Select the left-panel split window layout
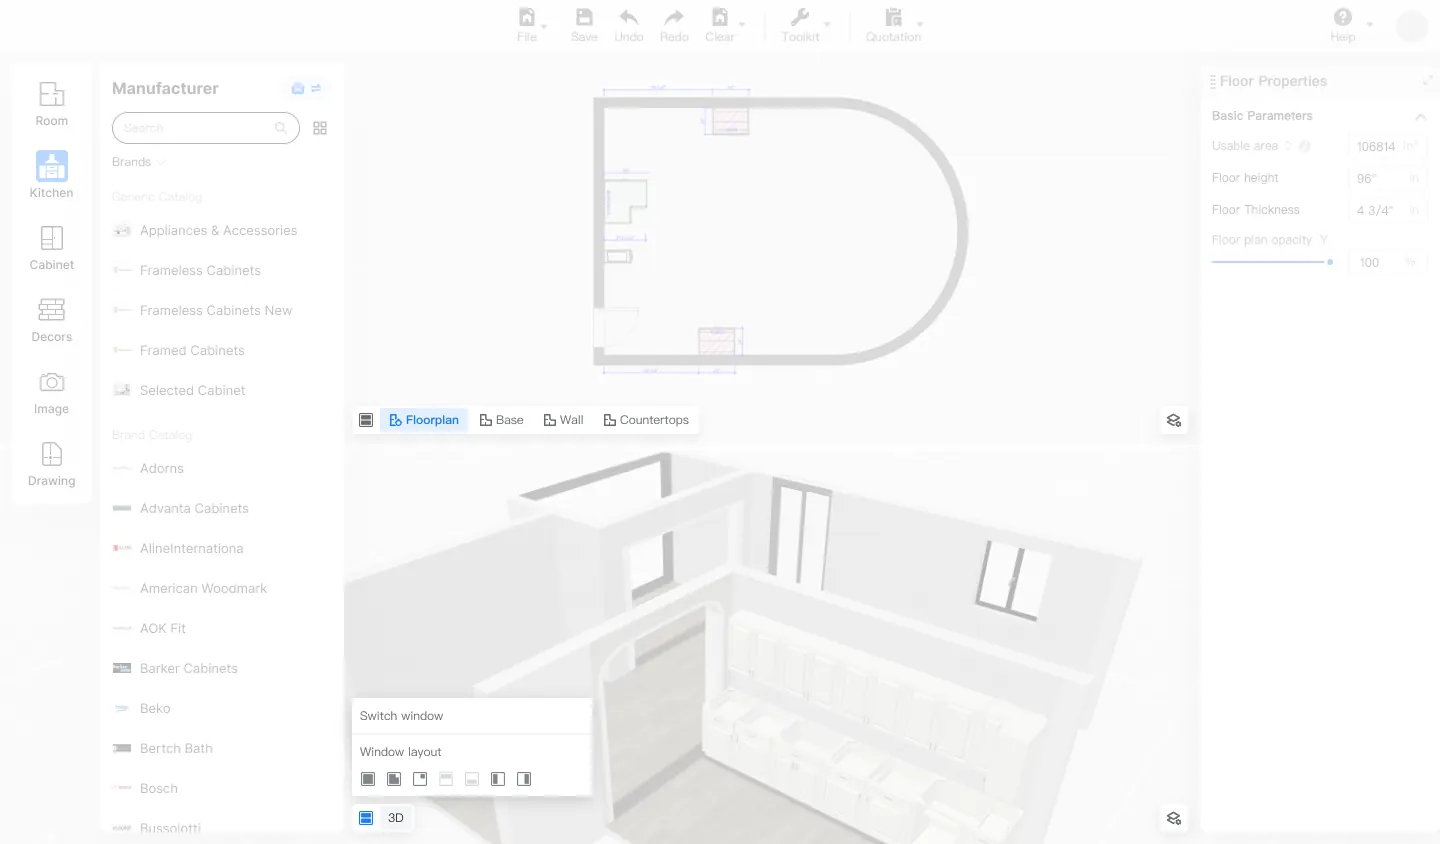The width and height of the screenshot is (1440, 844). [x=498, y=779]
